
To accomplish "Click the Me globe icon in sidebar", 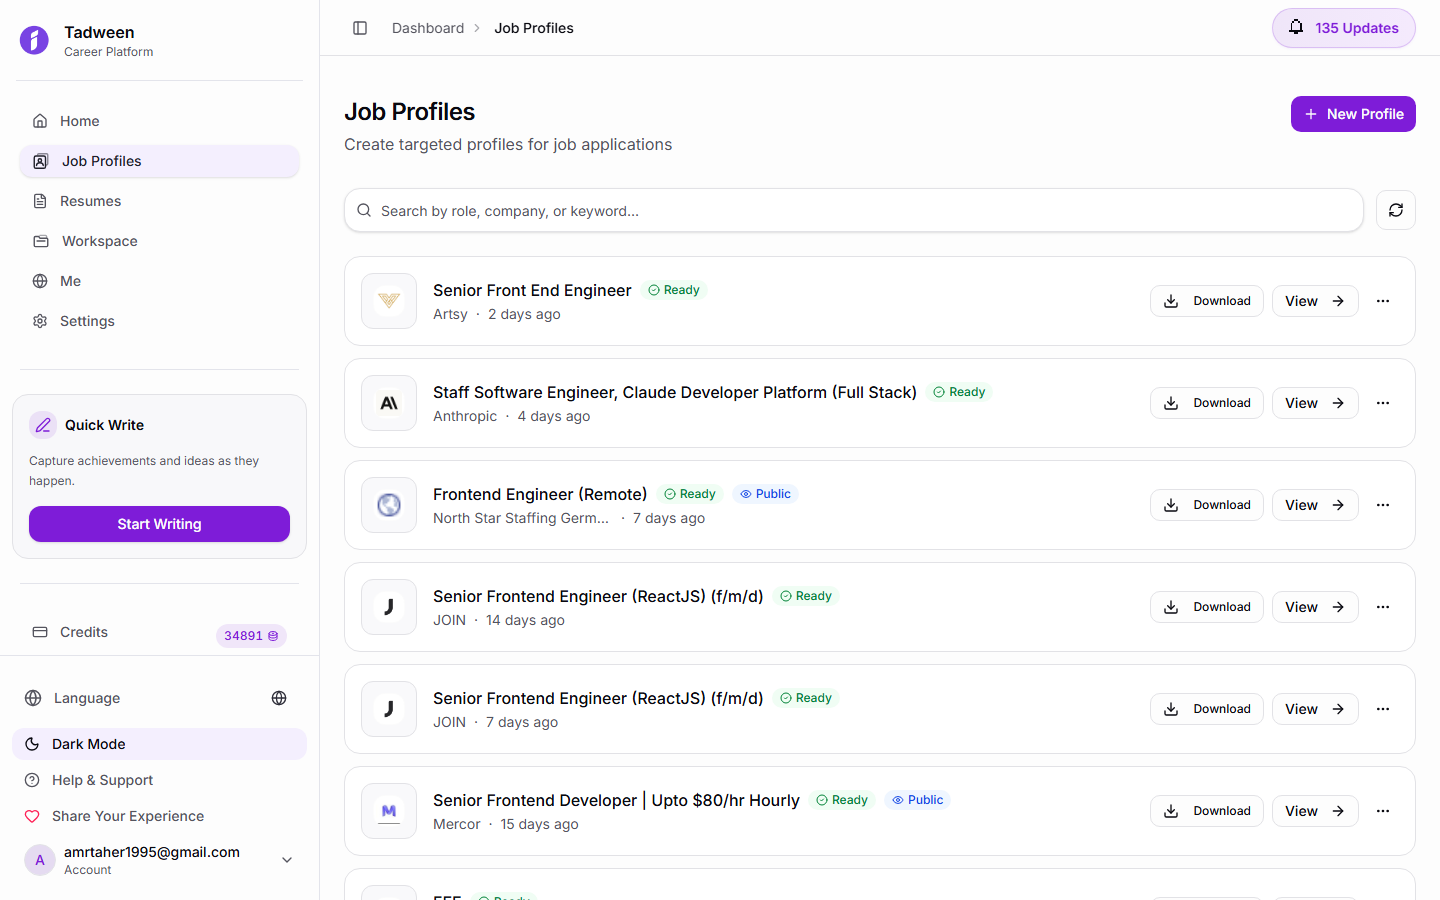I will pyautogui.click(x=39, y=281).
